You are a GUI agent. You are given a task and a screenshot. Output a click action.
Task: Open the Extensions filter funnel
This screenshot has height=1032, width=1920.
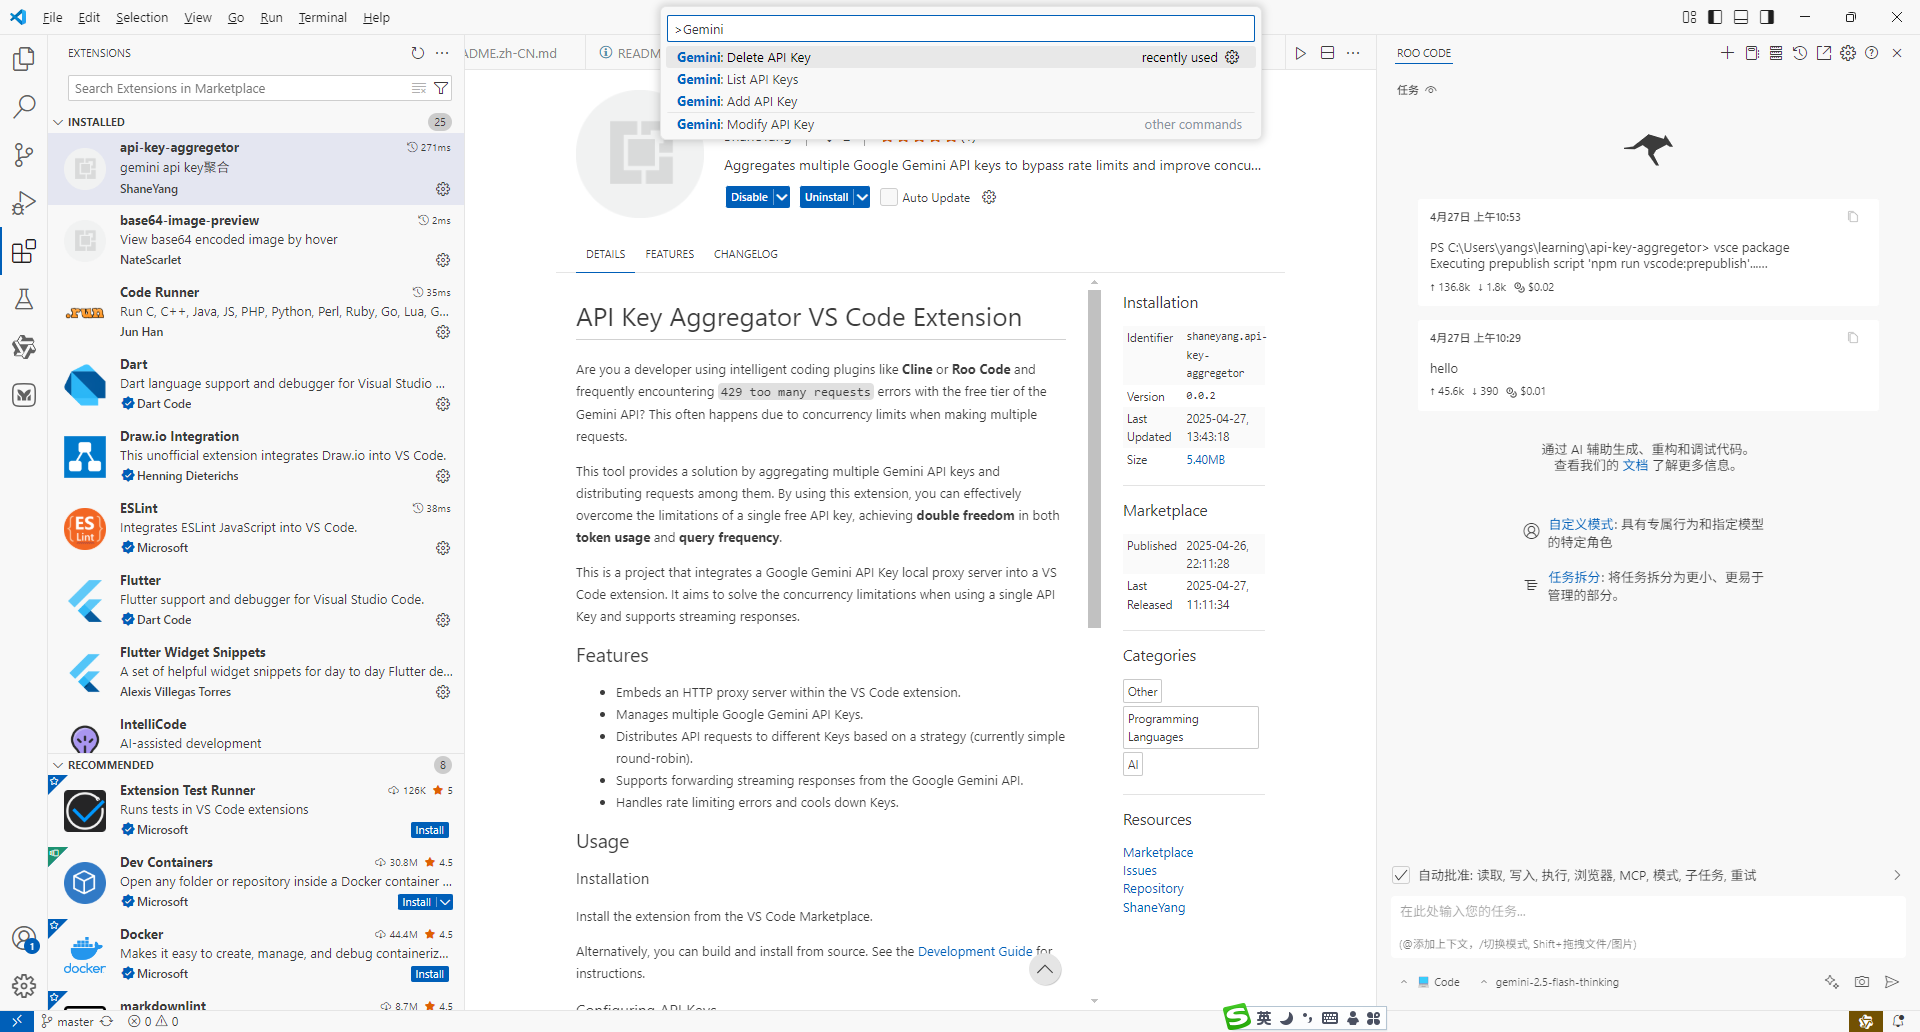(441, 88)
